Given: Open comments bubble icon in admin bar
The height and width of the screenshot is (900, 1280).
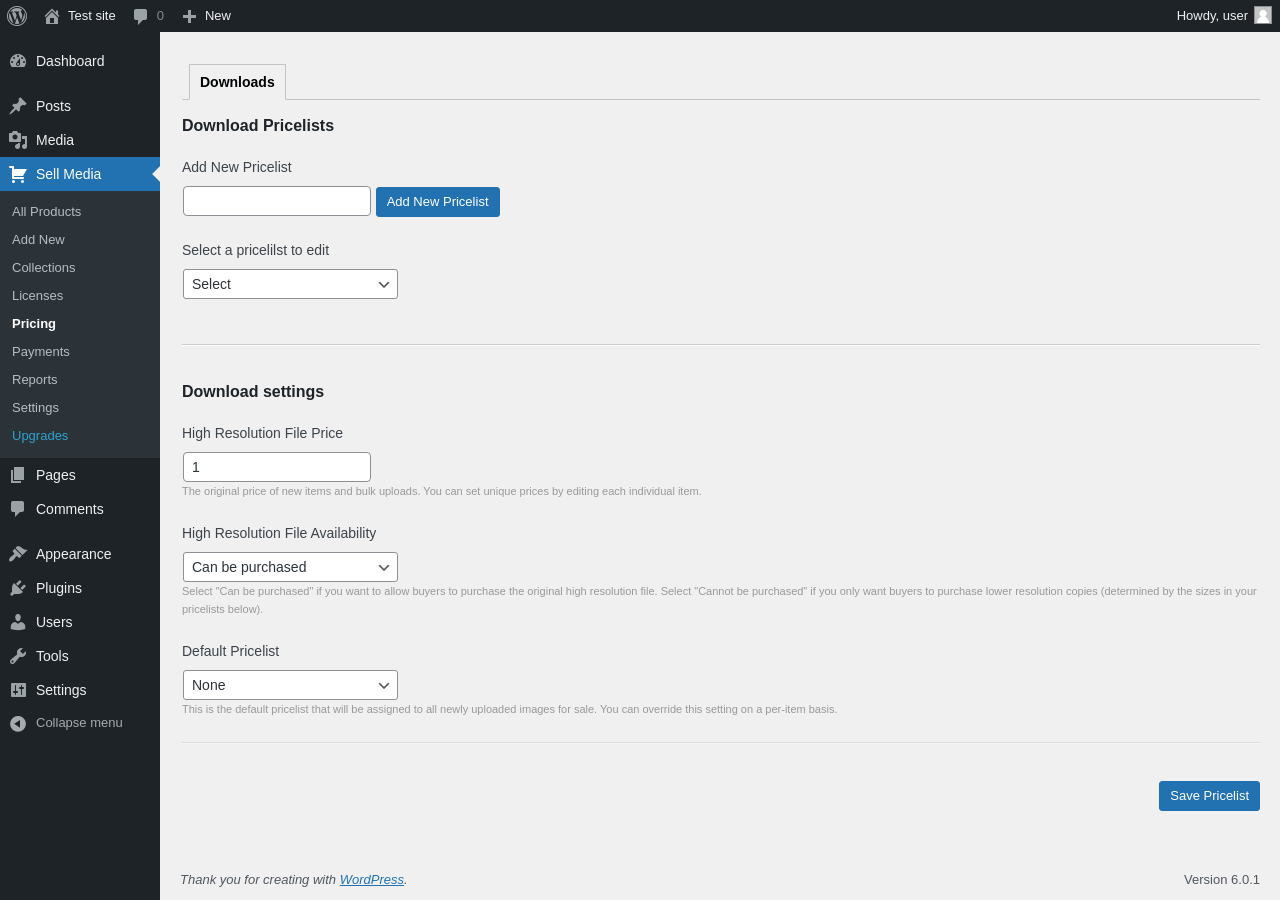Looking at the screenshot, I should 141,16.
